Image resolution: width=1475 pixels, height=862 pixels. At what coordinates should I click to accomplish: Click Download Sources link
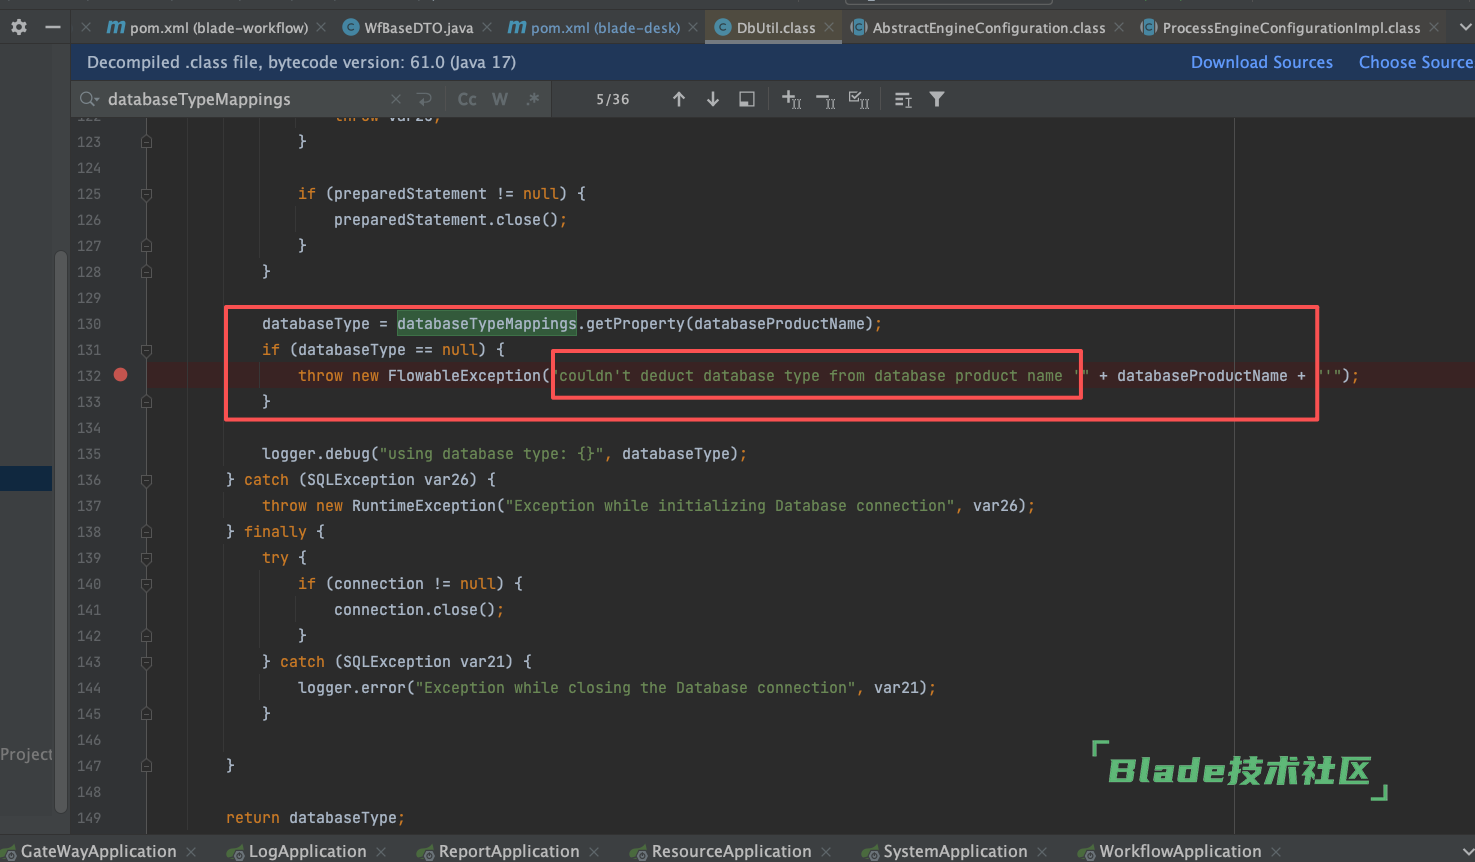(1261, 62)
